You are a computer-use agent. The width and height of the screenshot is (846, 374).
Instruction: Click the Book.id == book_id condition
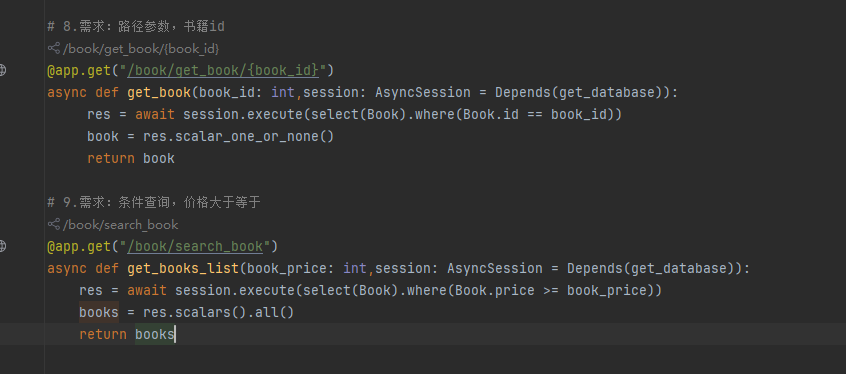[535, 114]
